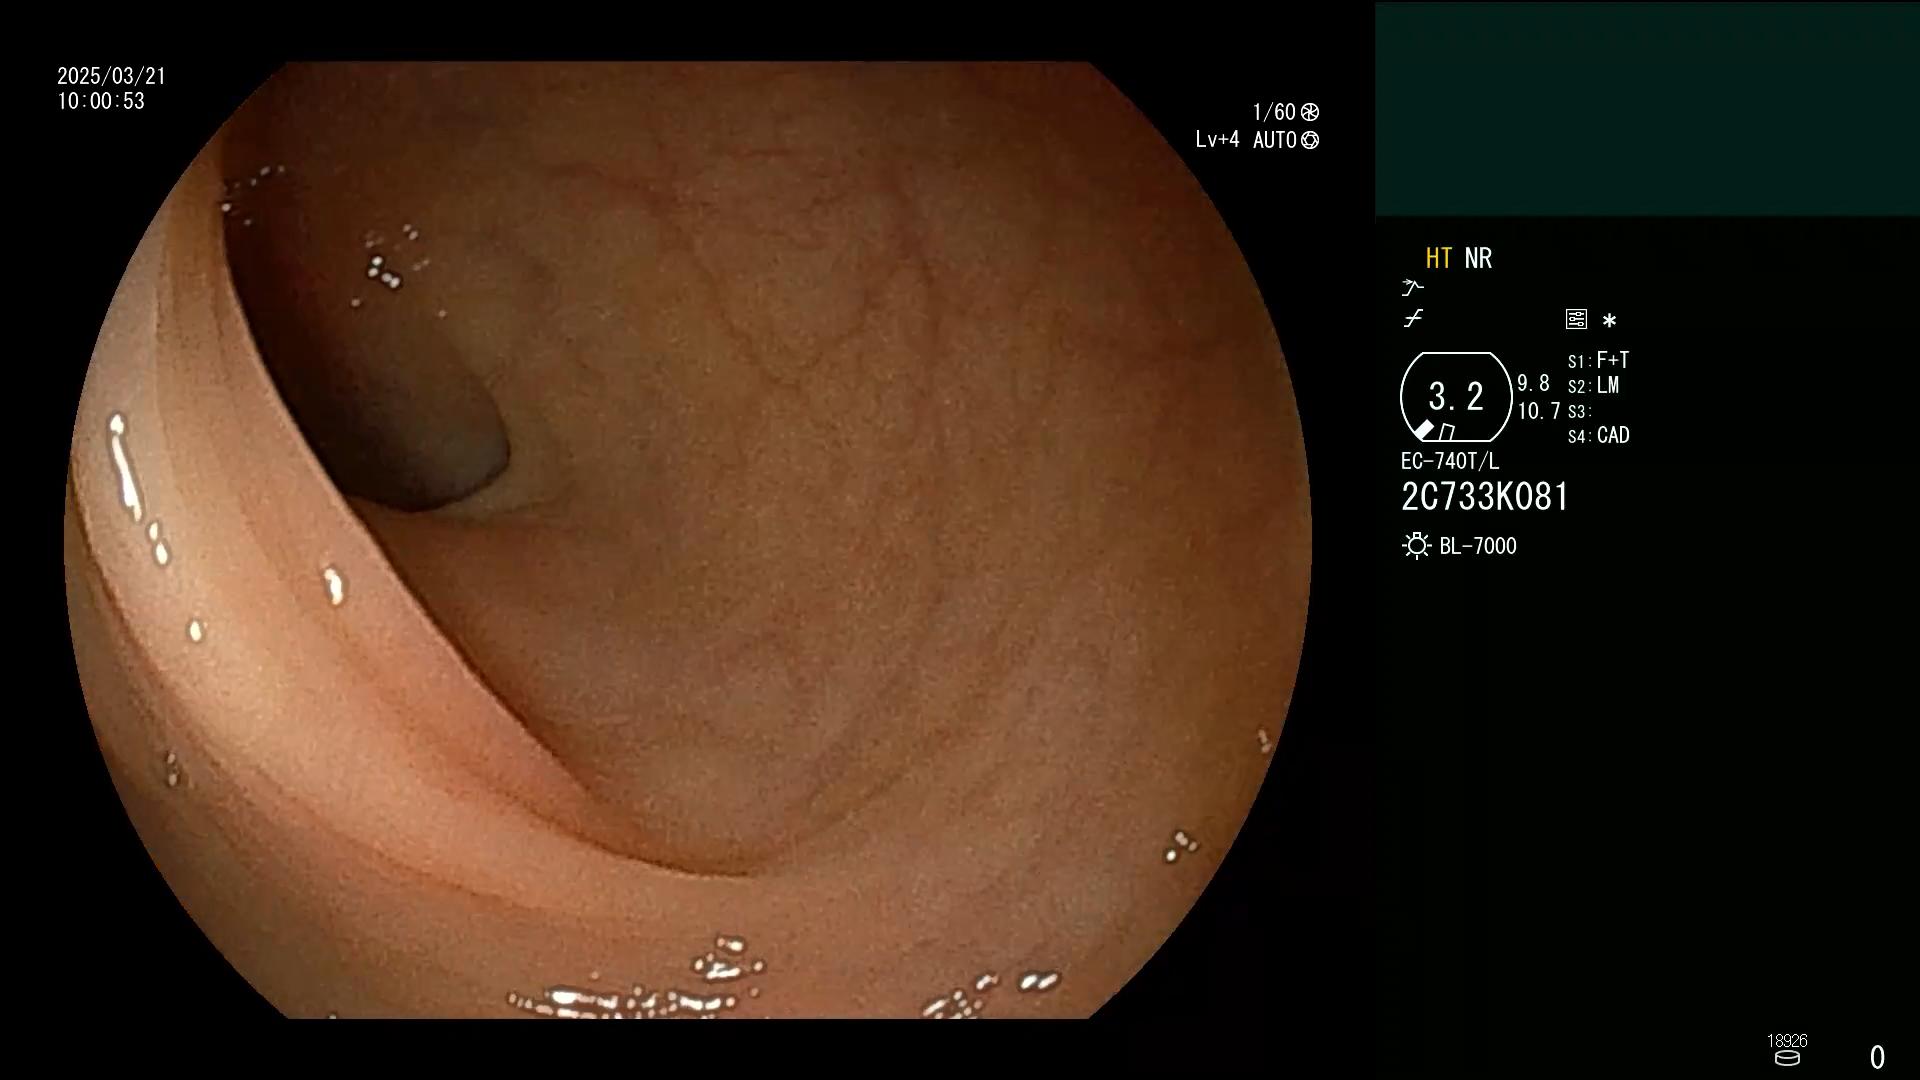
Task: Click the tone curve icon below it
Action: point(1413,319)
